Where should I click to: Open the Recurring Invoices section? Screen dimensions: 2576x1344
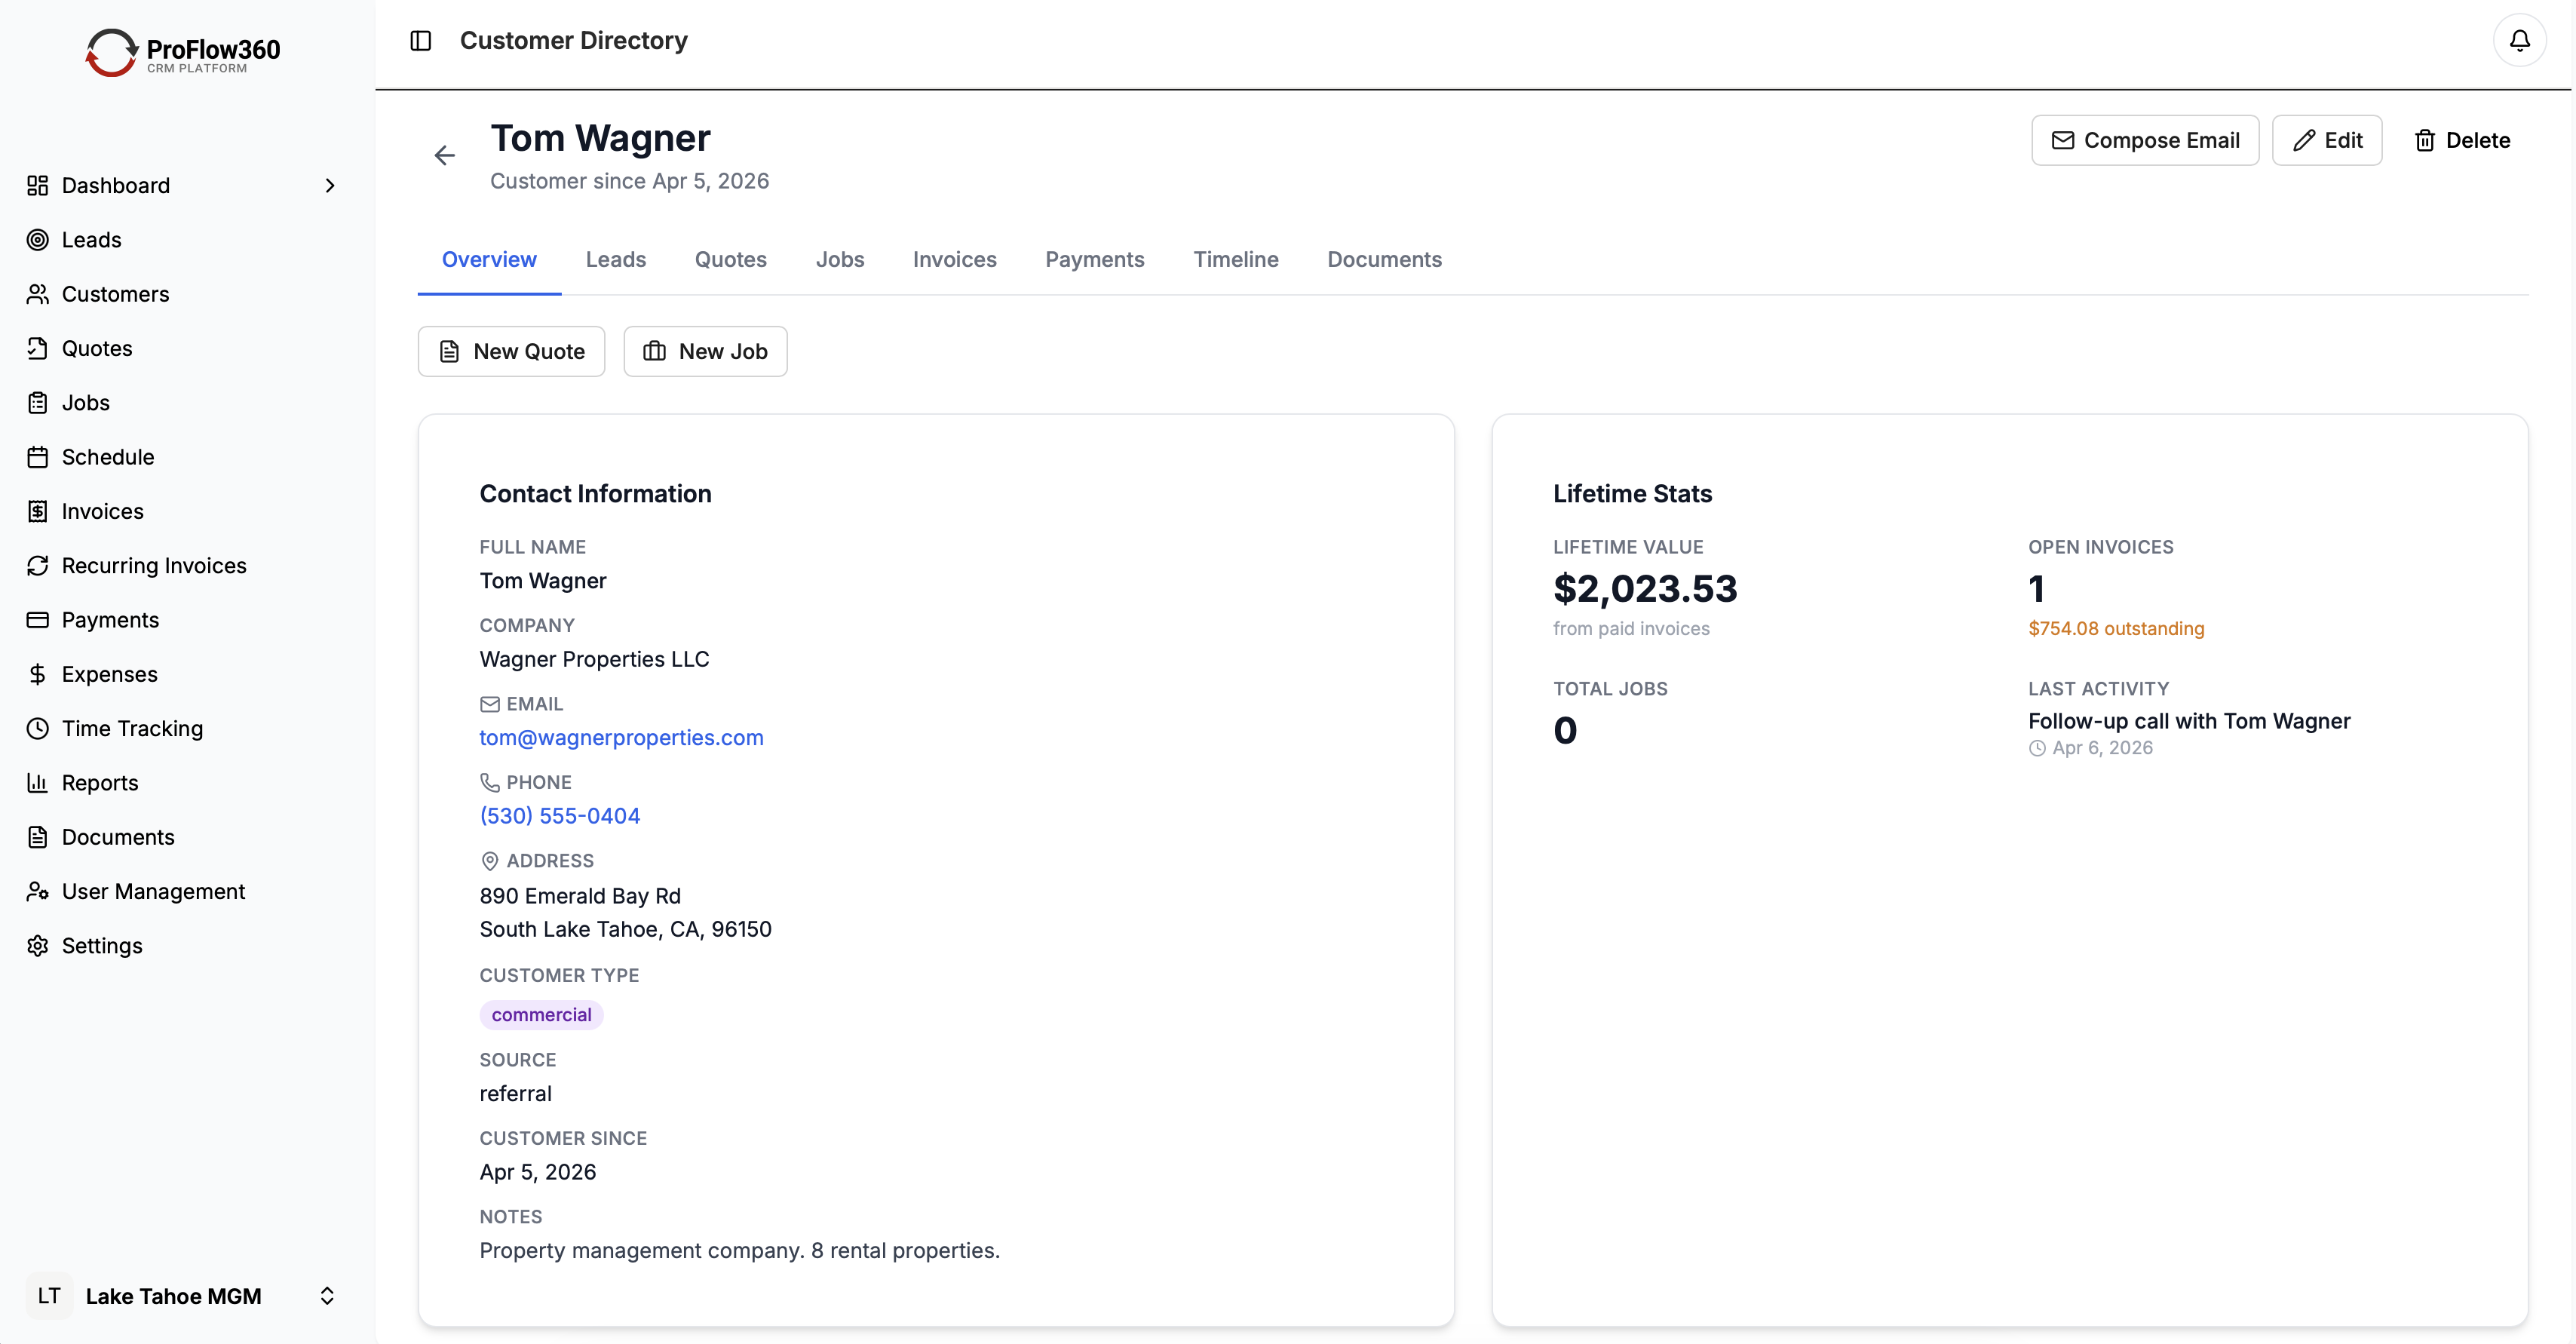154,565
